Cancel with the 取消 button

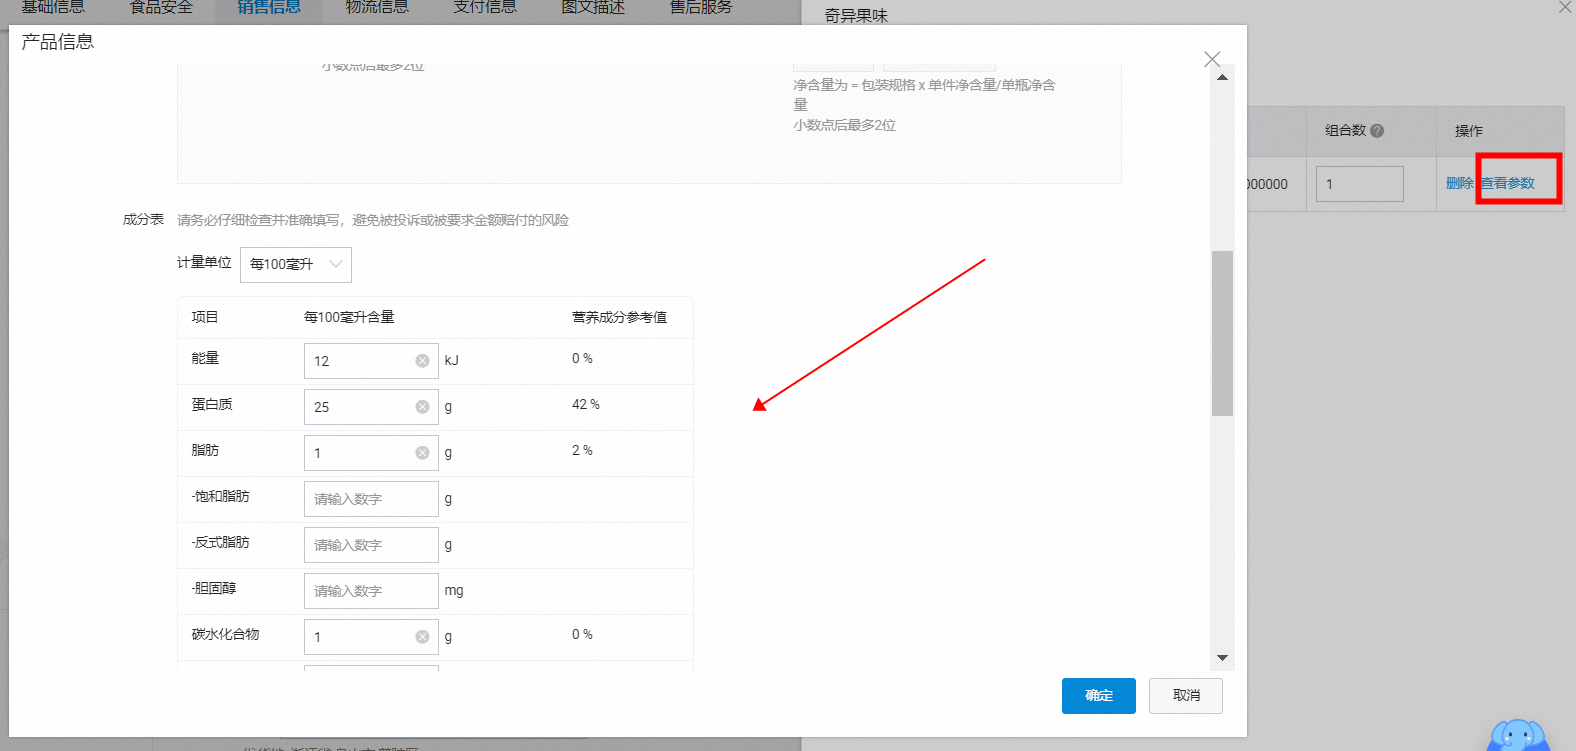pyautogui.click(x=1186, y=696)
